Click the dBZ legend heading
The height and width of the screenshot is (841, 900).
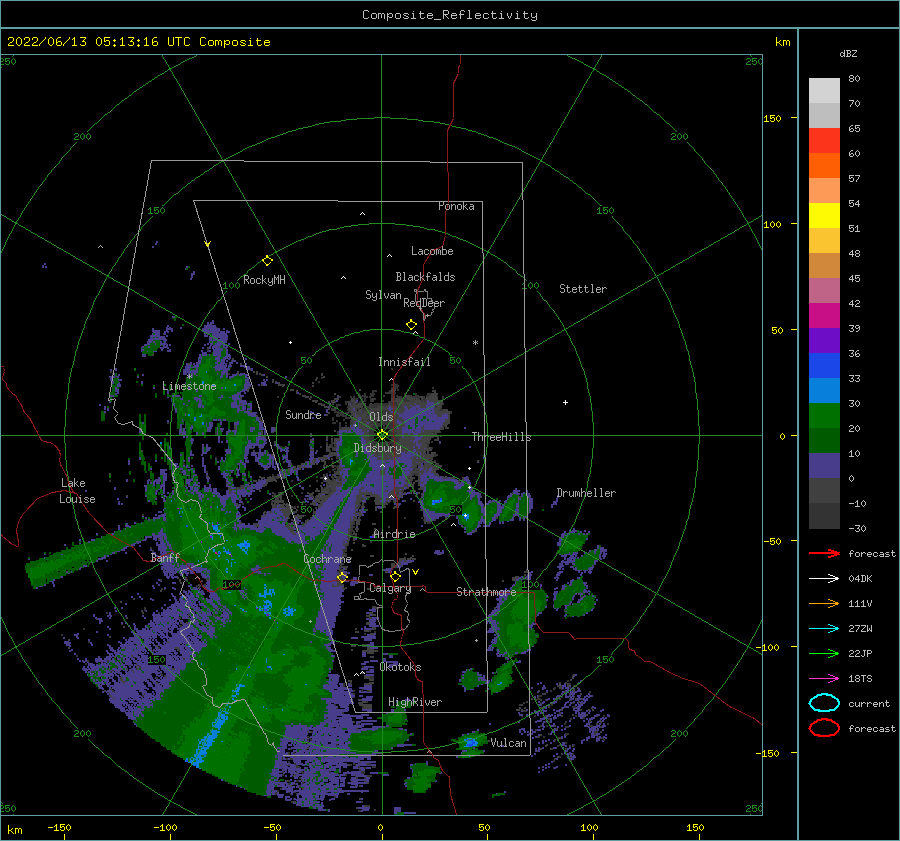(848, 54)
